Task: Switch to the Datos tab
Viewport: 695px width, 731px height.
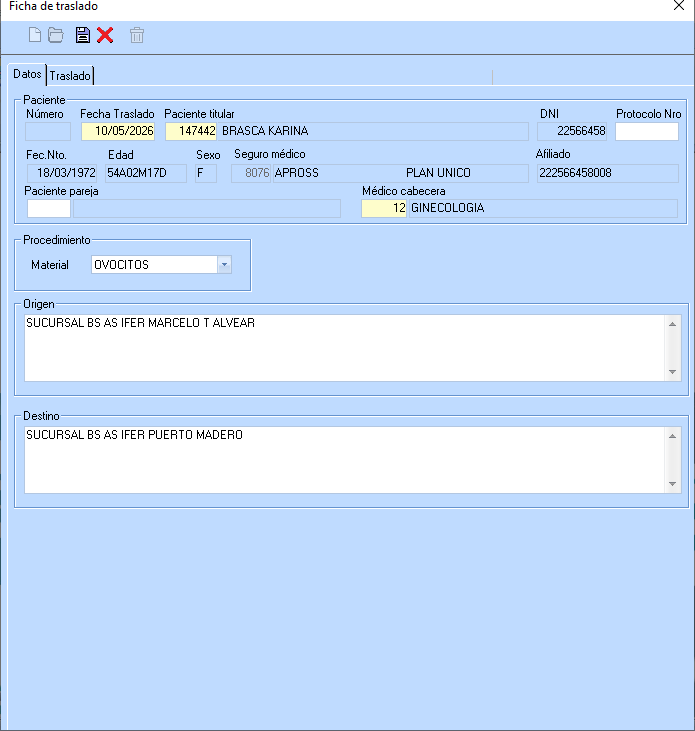Action: pyautogui.click(x=27, y=74)
